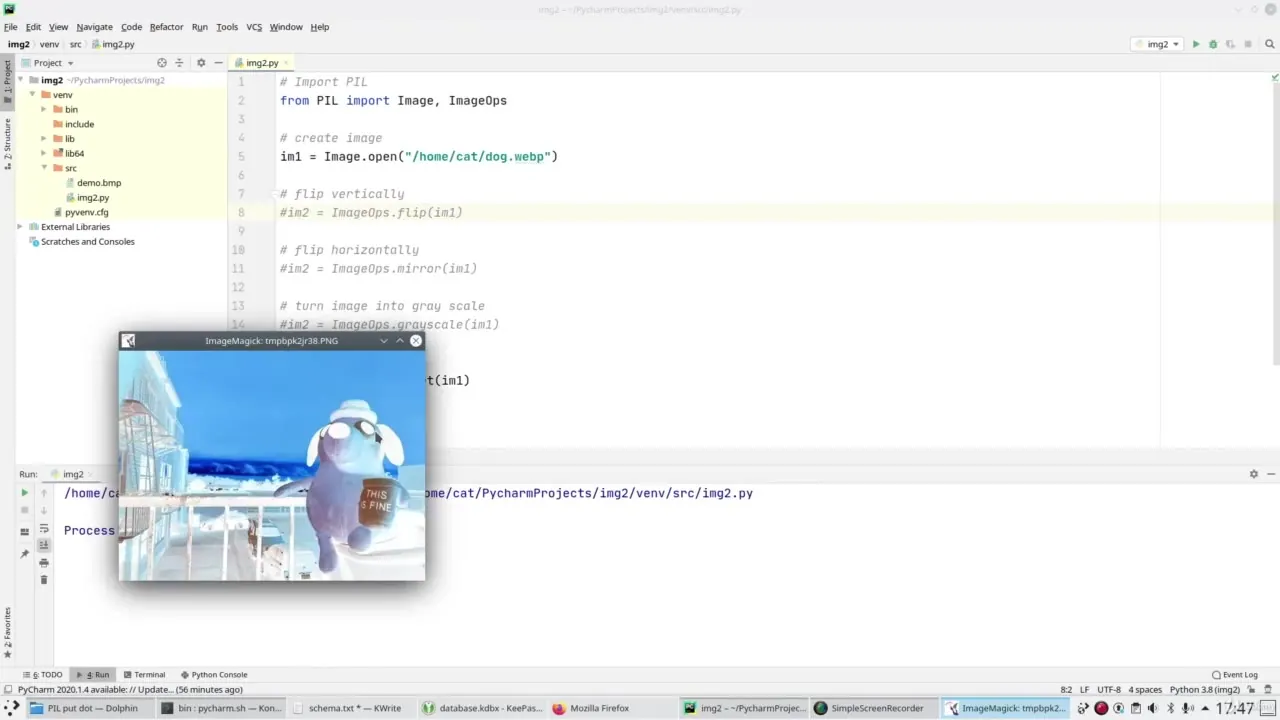1280x720 pixels.
Task: Open img2 run configuration dropdown
Action: tap(1158, 44)
